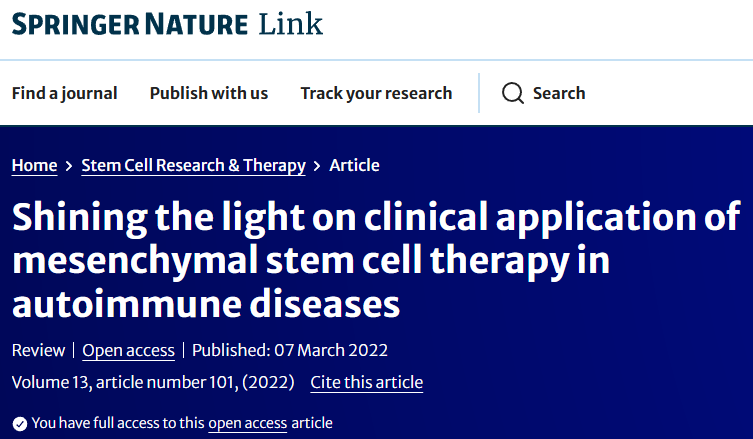The width and height of the screenshot is (753, 439).
Task: Follow the Open access link beside Review
Action: (128, 350)
